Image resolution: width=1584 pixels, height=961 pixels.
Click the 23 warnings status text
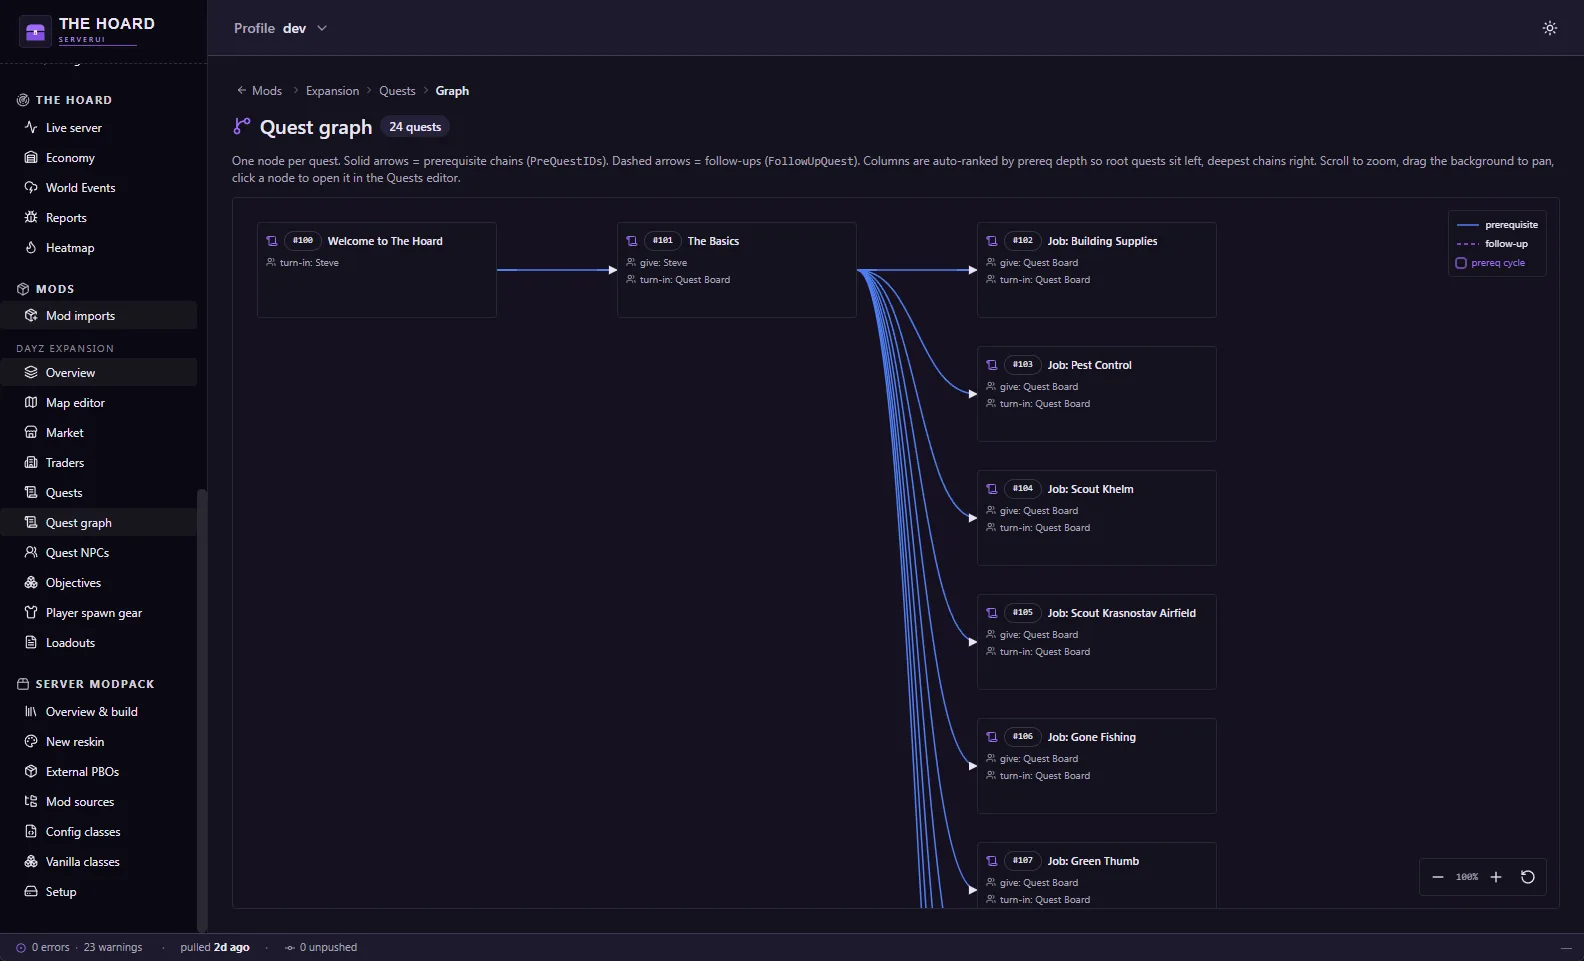tap(113, 948)
